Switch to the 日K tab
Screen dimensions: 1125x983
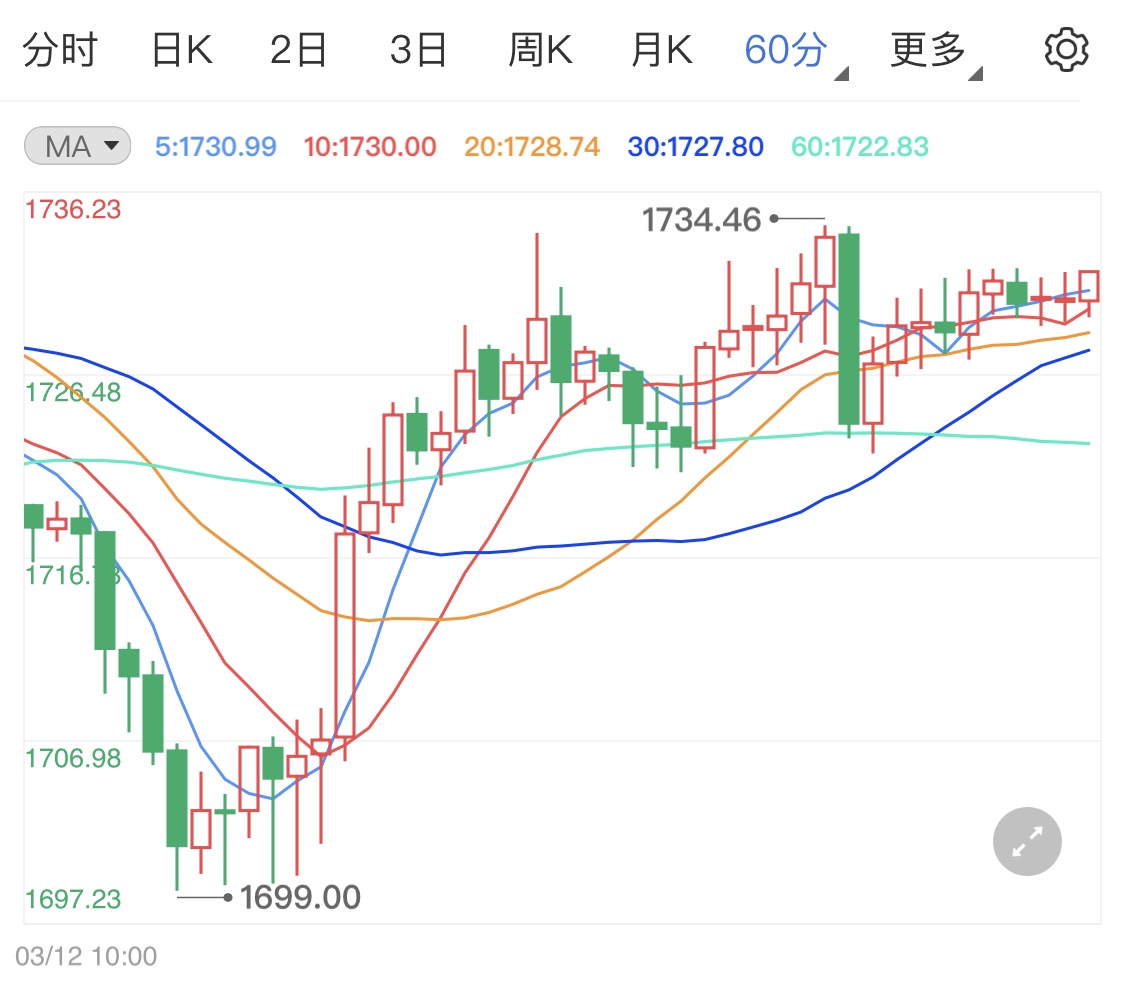coord(182,50)
